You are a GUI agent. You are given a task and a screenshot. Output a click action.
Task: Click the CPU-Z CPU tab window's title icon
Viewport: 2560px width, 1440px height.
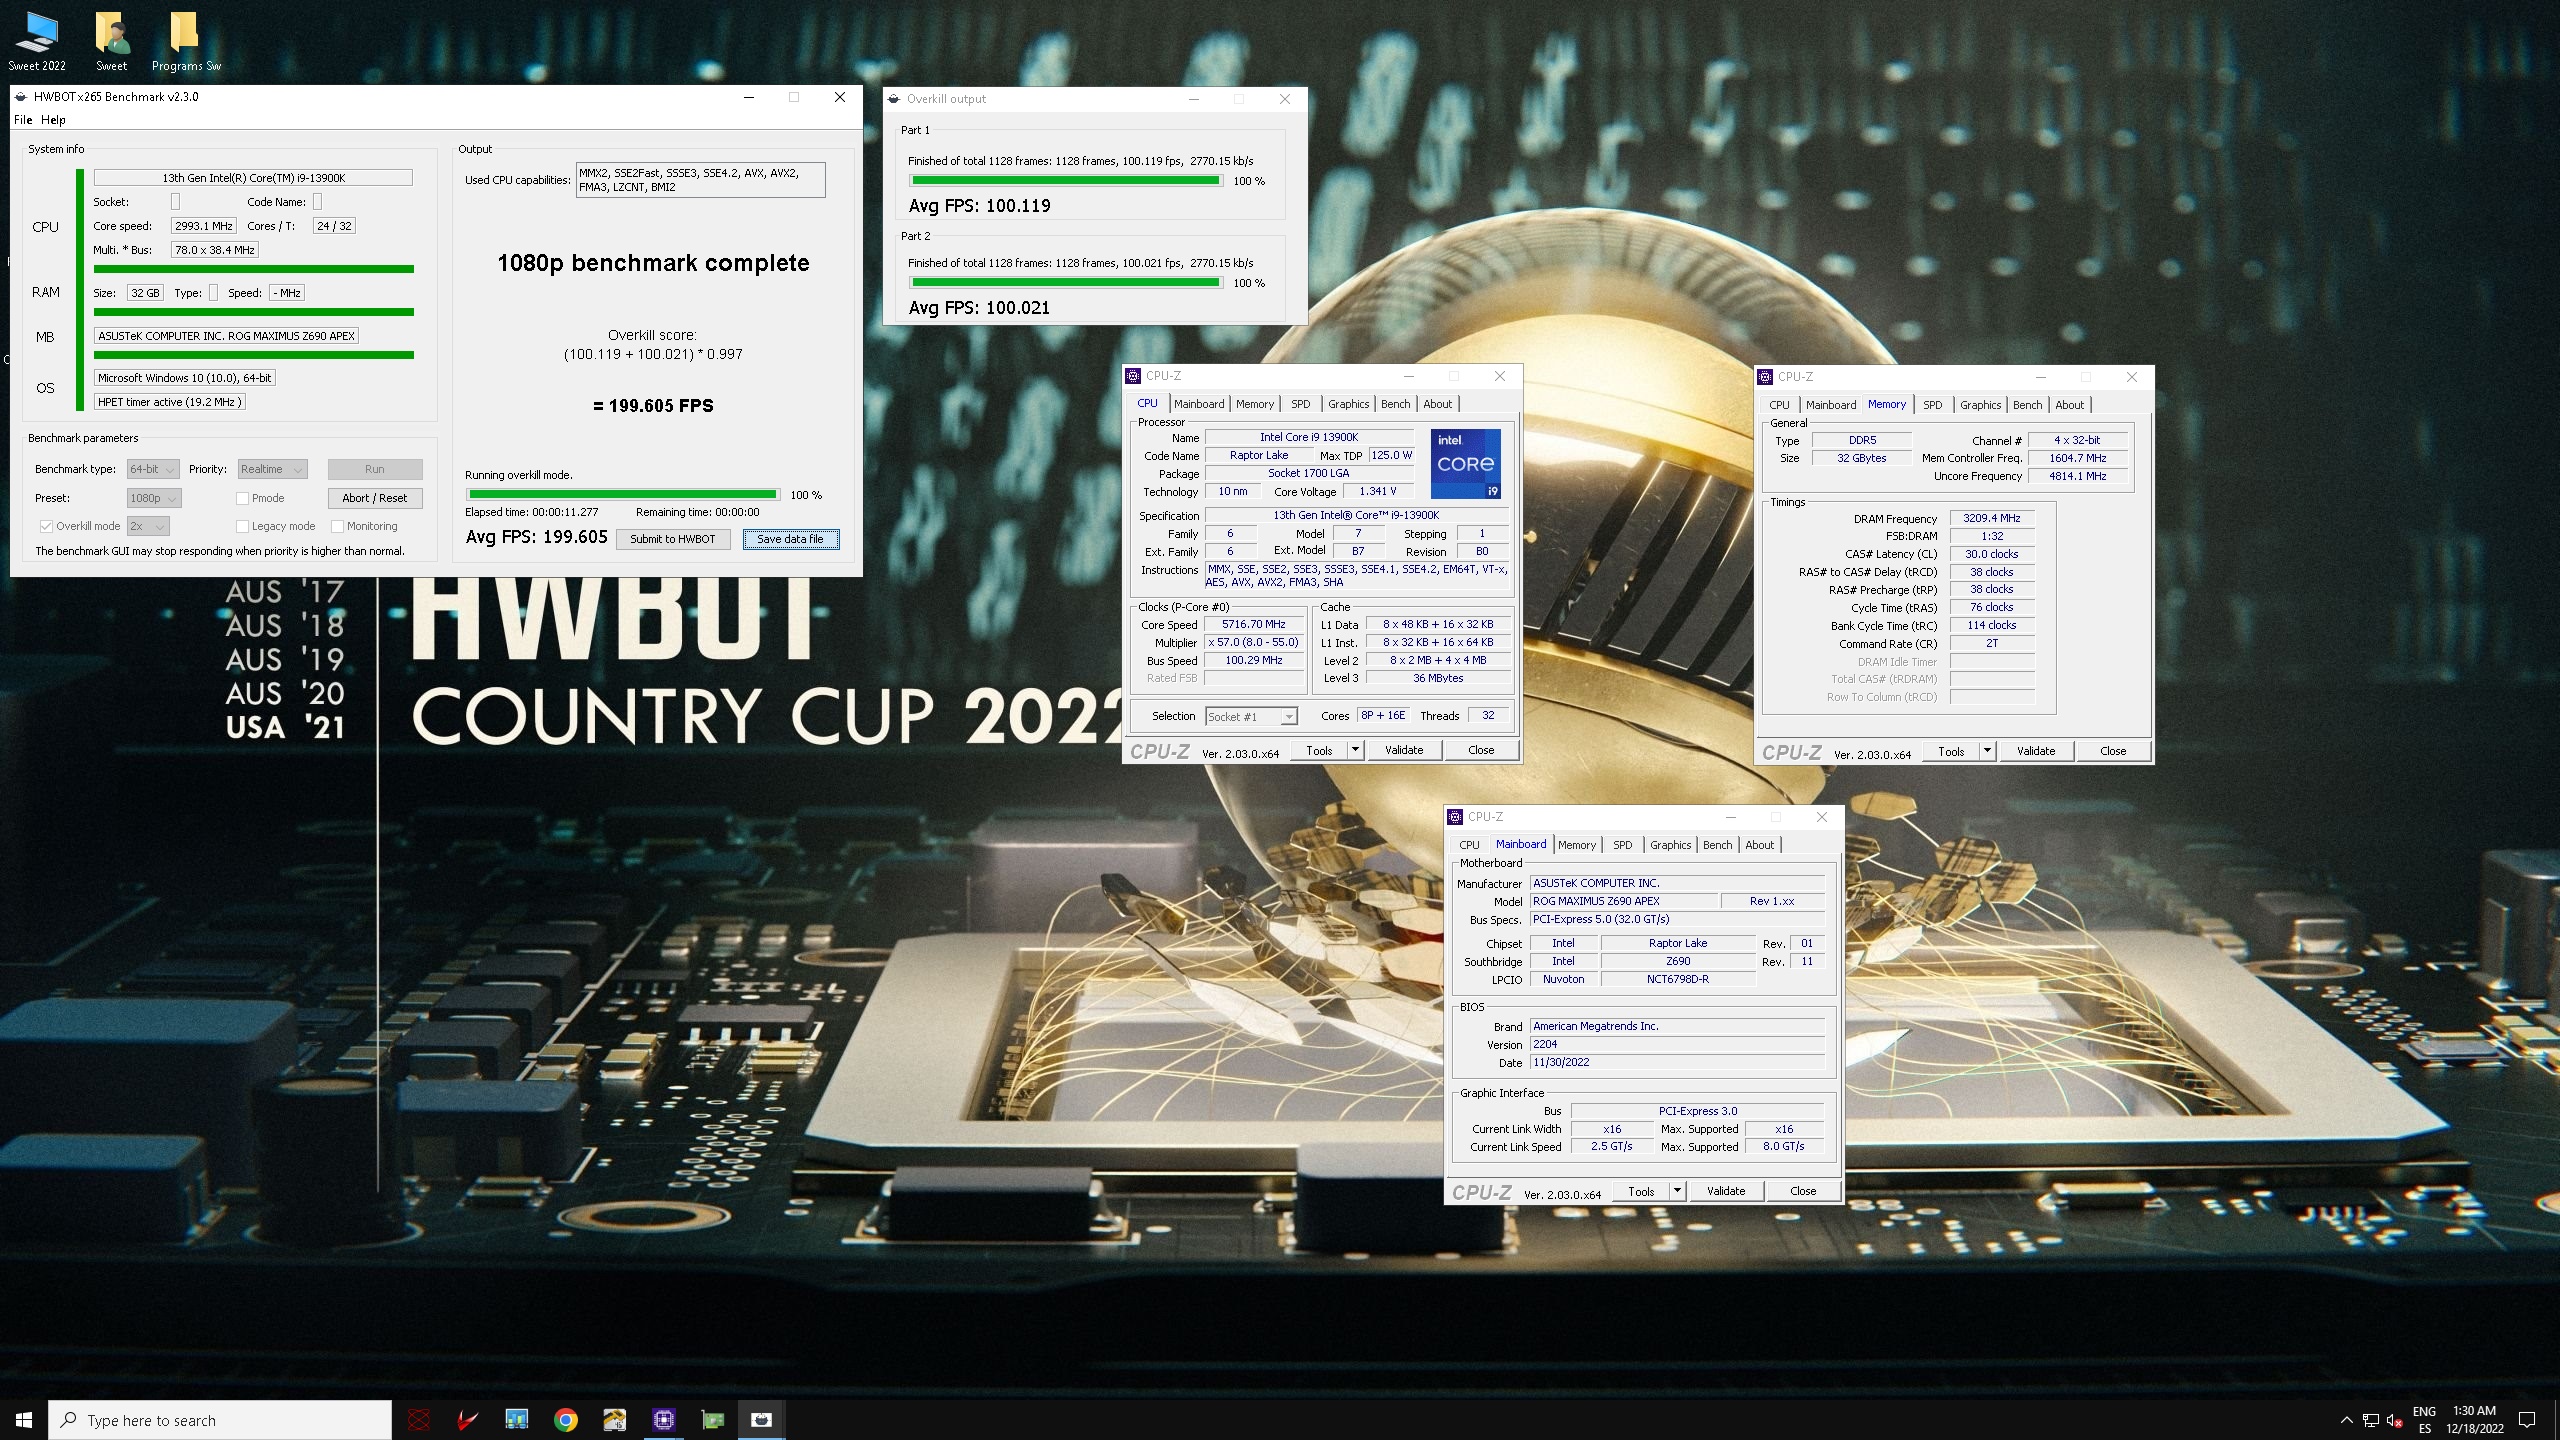(x=1133, y=376)
